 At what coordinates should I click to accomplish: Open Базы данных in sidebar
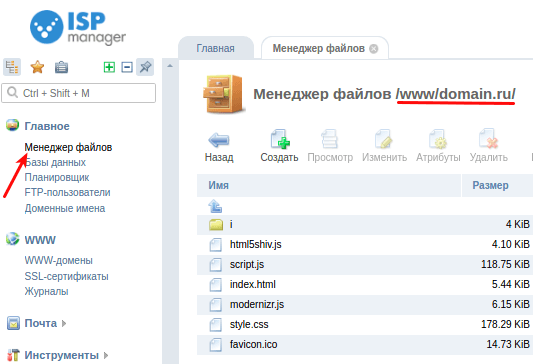point(55,162)
